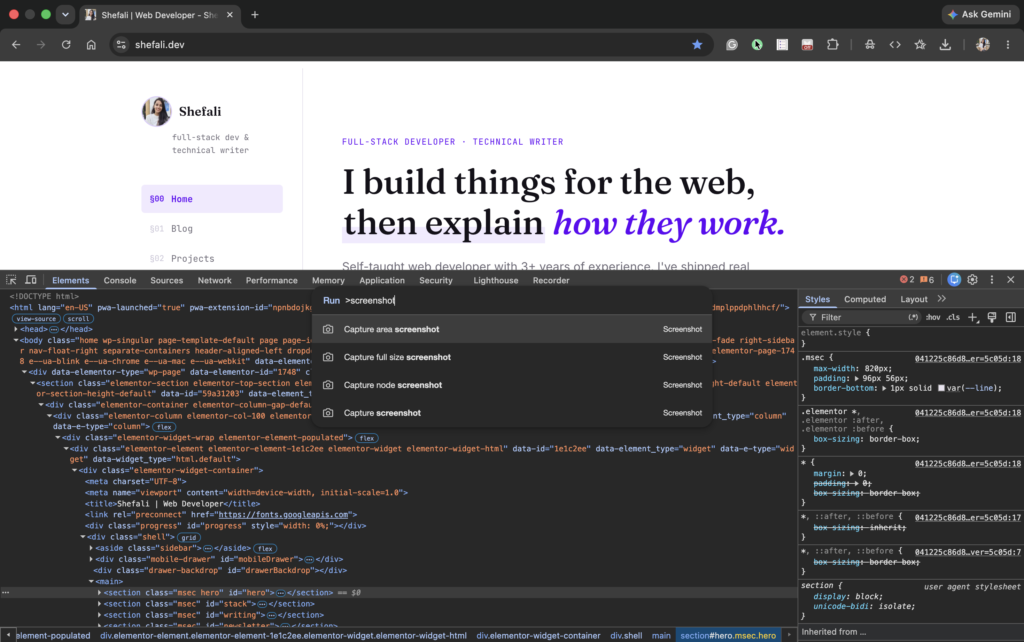Image resolution: width=1024 pixels, height=642 pixels.
Task: Toggle the device toolbar icon
Action: (31, 280)
